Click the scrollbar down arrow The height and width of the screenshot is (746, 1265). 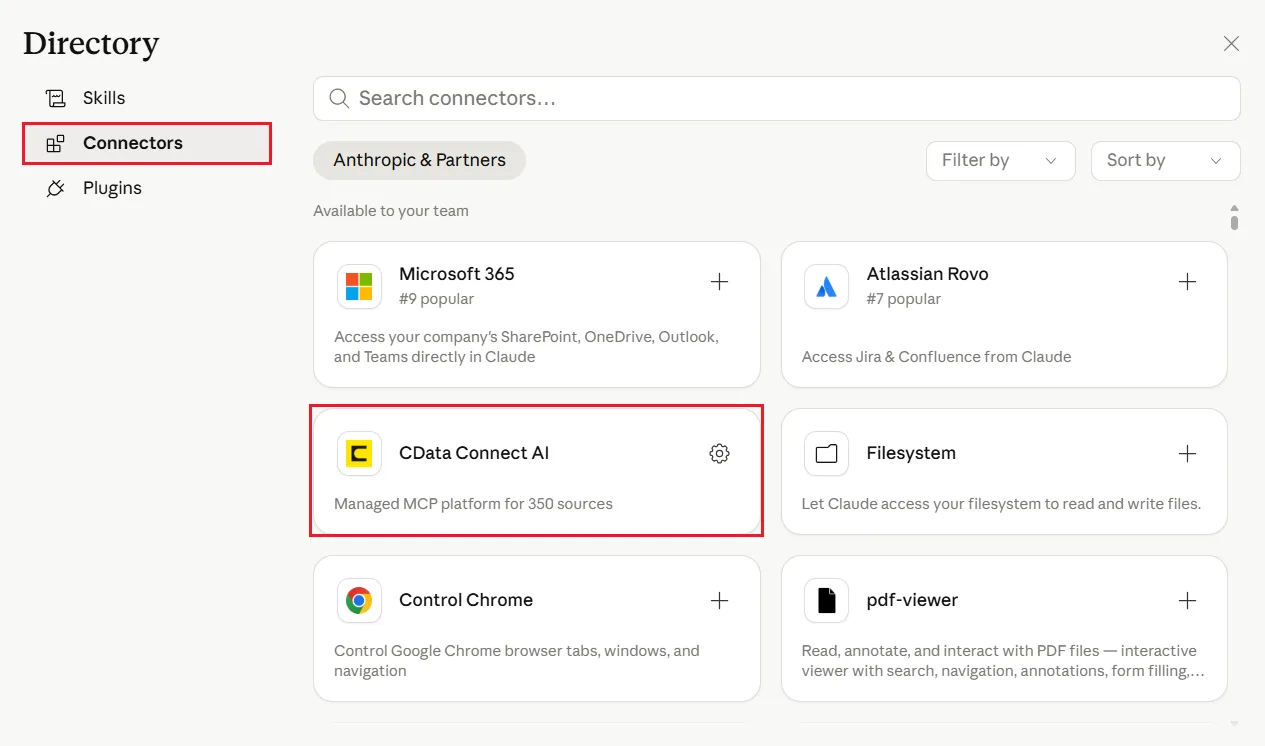1235,723
